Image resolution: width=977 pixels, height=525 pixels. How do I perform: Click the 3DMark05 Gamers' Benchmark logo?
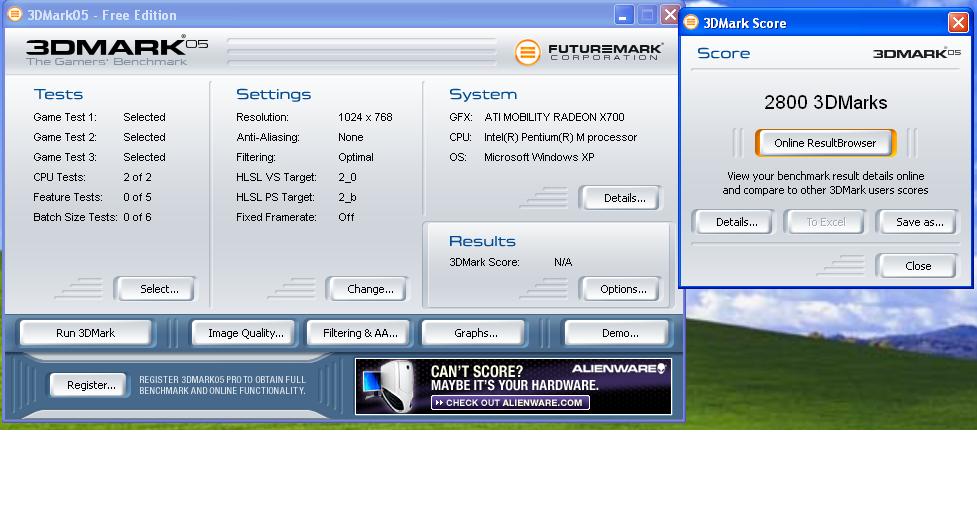click(x=117, y=50)
